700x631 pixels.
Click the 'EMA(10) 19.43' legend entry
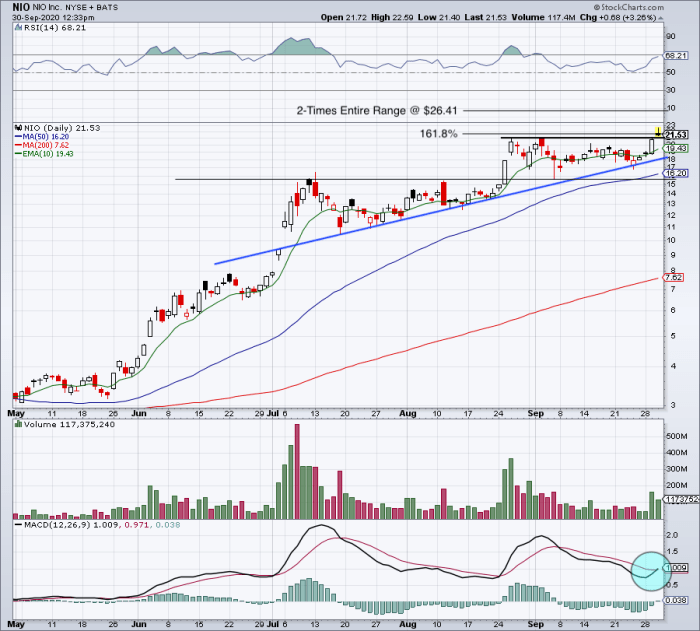[49, 154]
